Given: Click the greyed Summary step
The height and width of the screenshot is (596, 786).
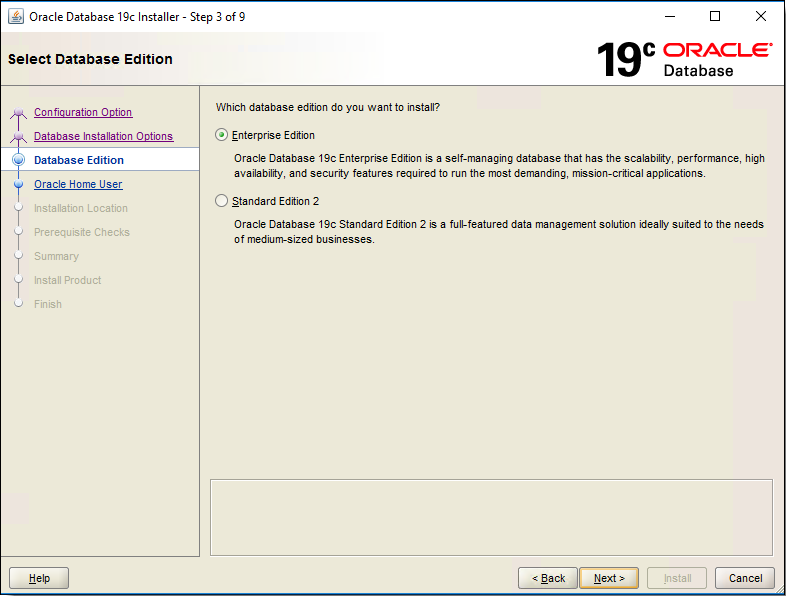Looking at the screenshot, I should pyautogui.click(x=56, y=256).
